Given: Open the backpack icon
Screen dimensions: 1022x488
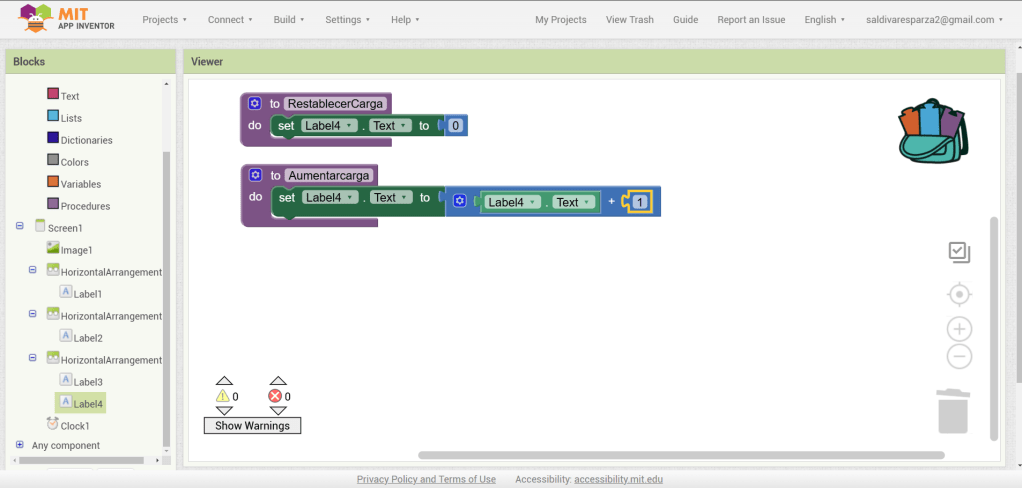Looking at the screenshot, I should click(x=933, y=130).
